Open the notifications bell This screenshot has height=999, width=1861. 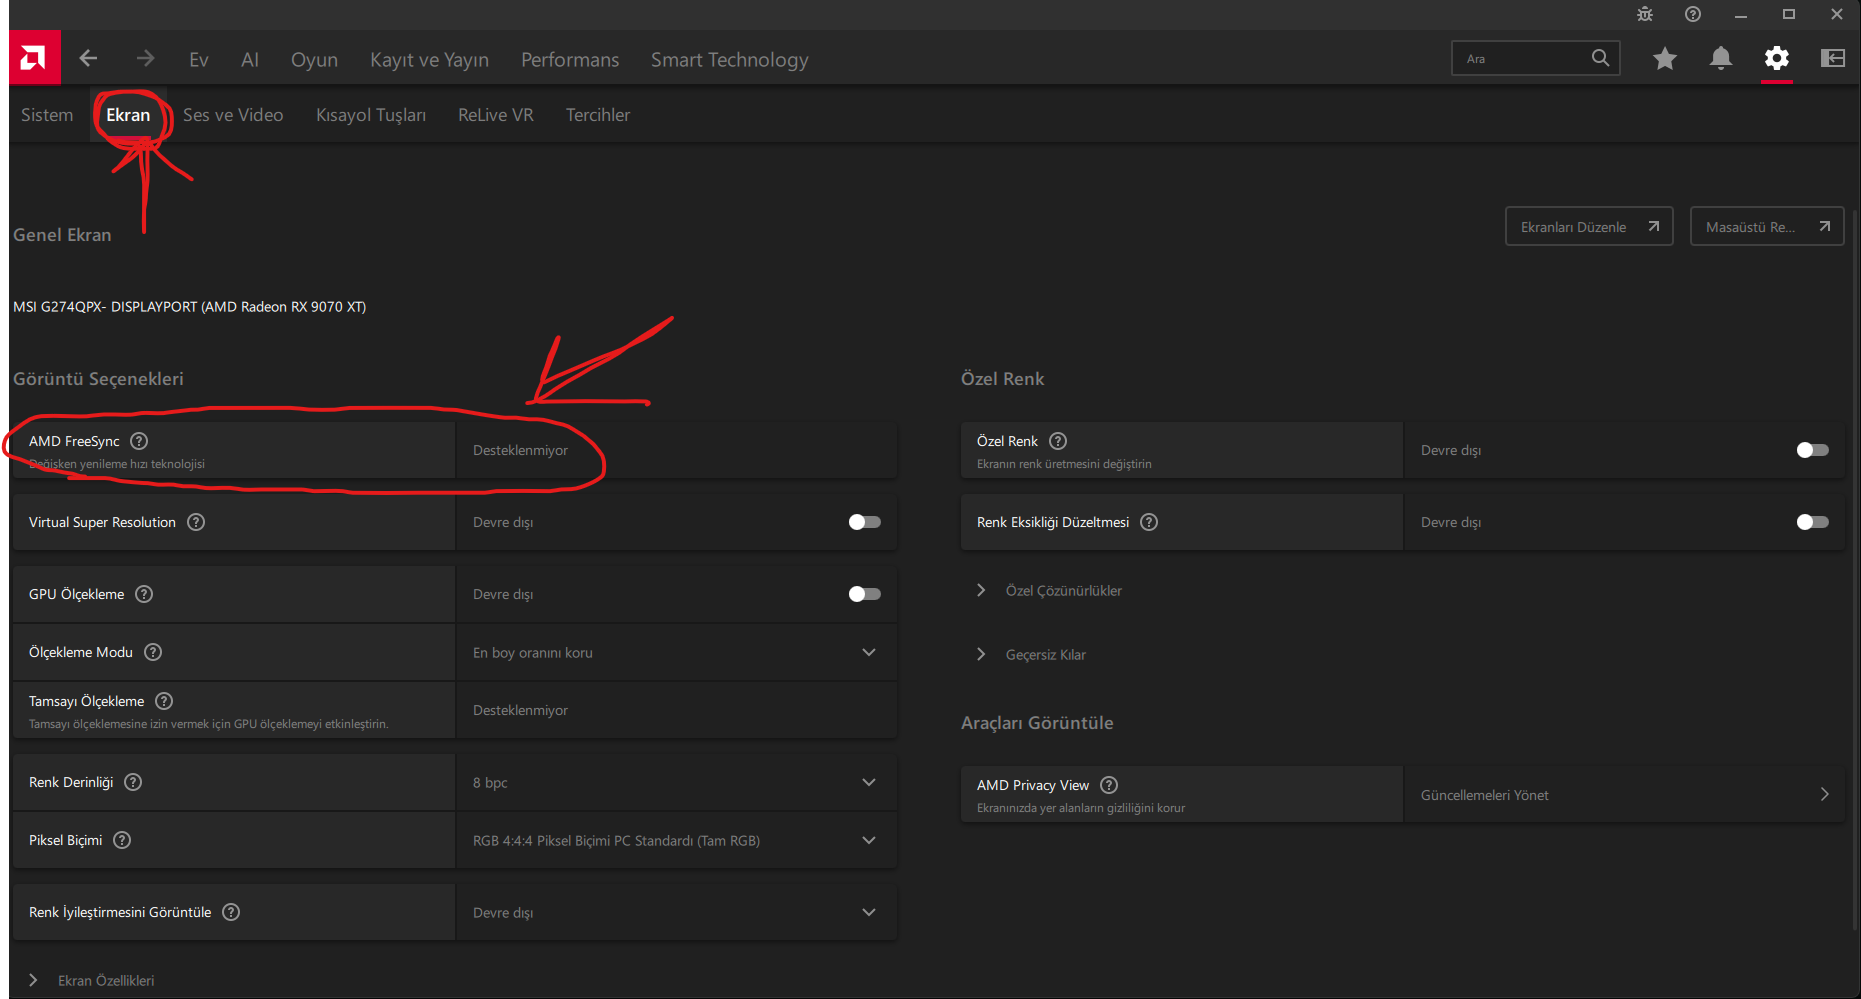(x=1720, y=59)
